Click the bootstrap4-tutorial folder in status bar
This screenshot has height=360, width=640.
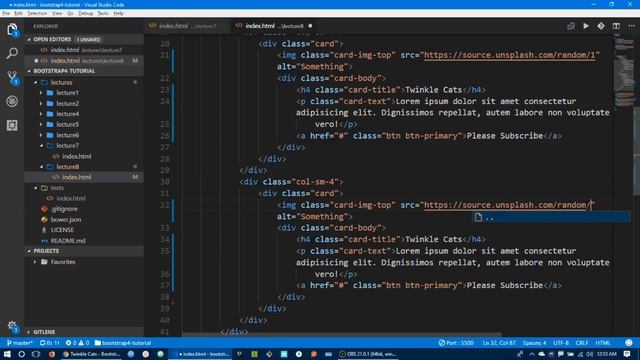pos(123,343)
